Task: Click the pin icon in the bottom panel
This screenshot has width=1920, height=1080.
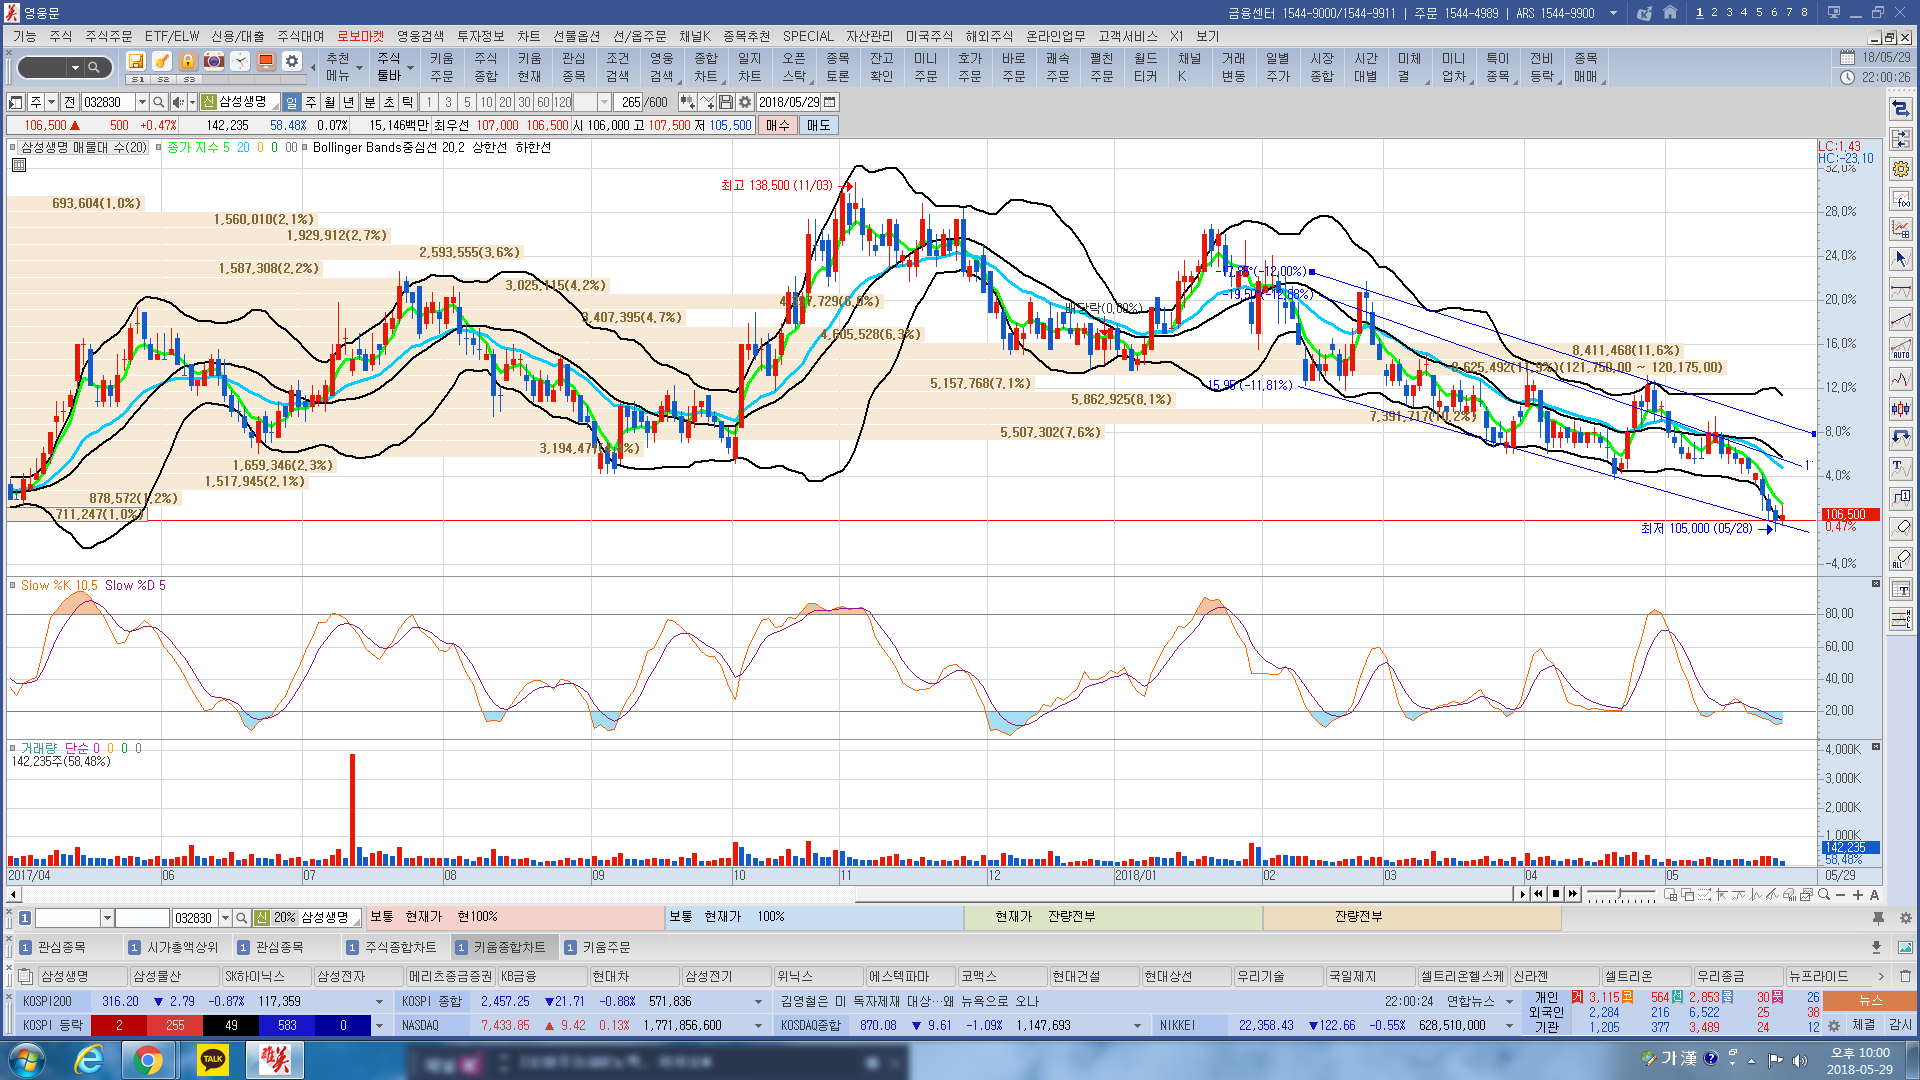Action: [x=1878, y=918]
